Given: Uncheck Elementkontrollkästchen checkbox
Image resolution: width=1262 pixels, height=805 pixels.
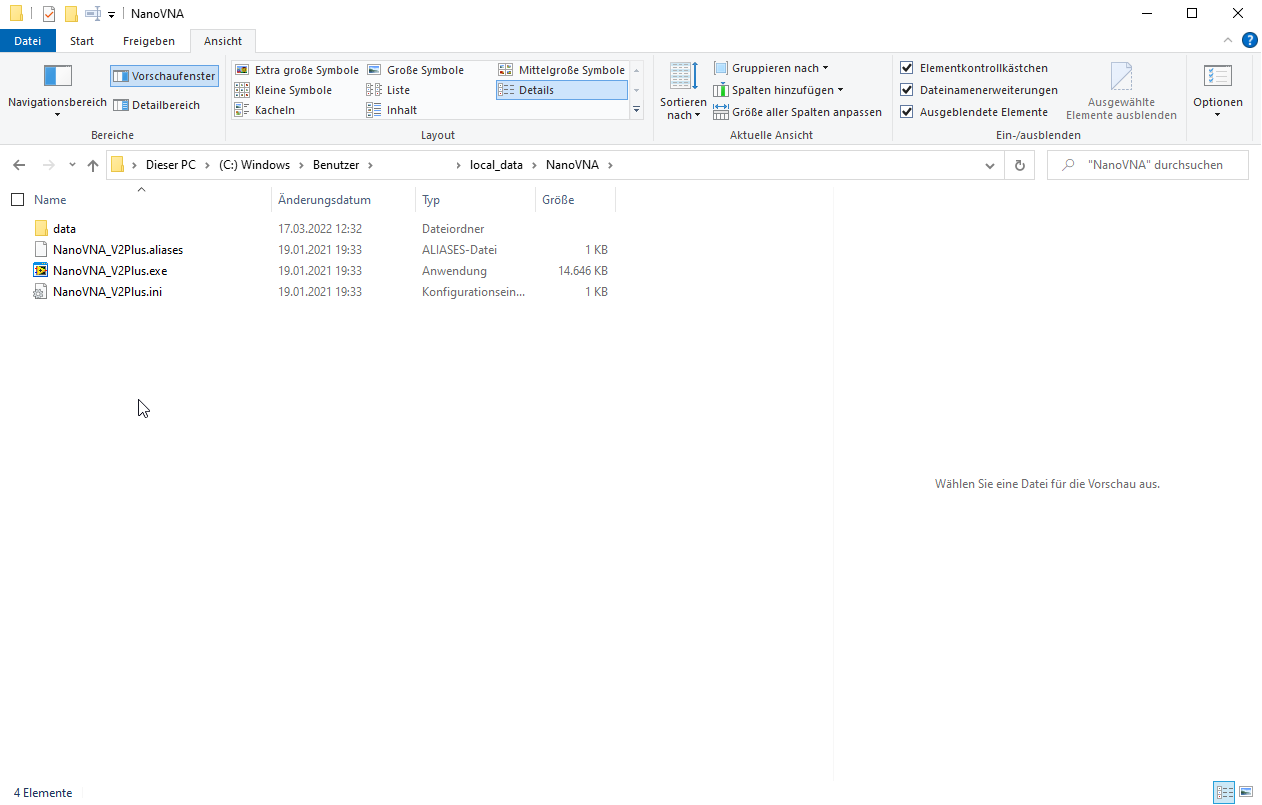Looking at the screenshot, I should click(907, 68).
